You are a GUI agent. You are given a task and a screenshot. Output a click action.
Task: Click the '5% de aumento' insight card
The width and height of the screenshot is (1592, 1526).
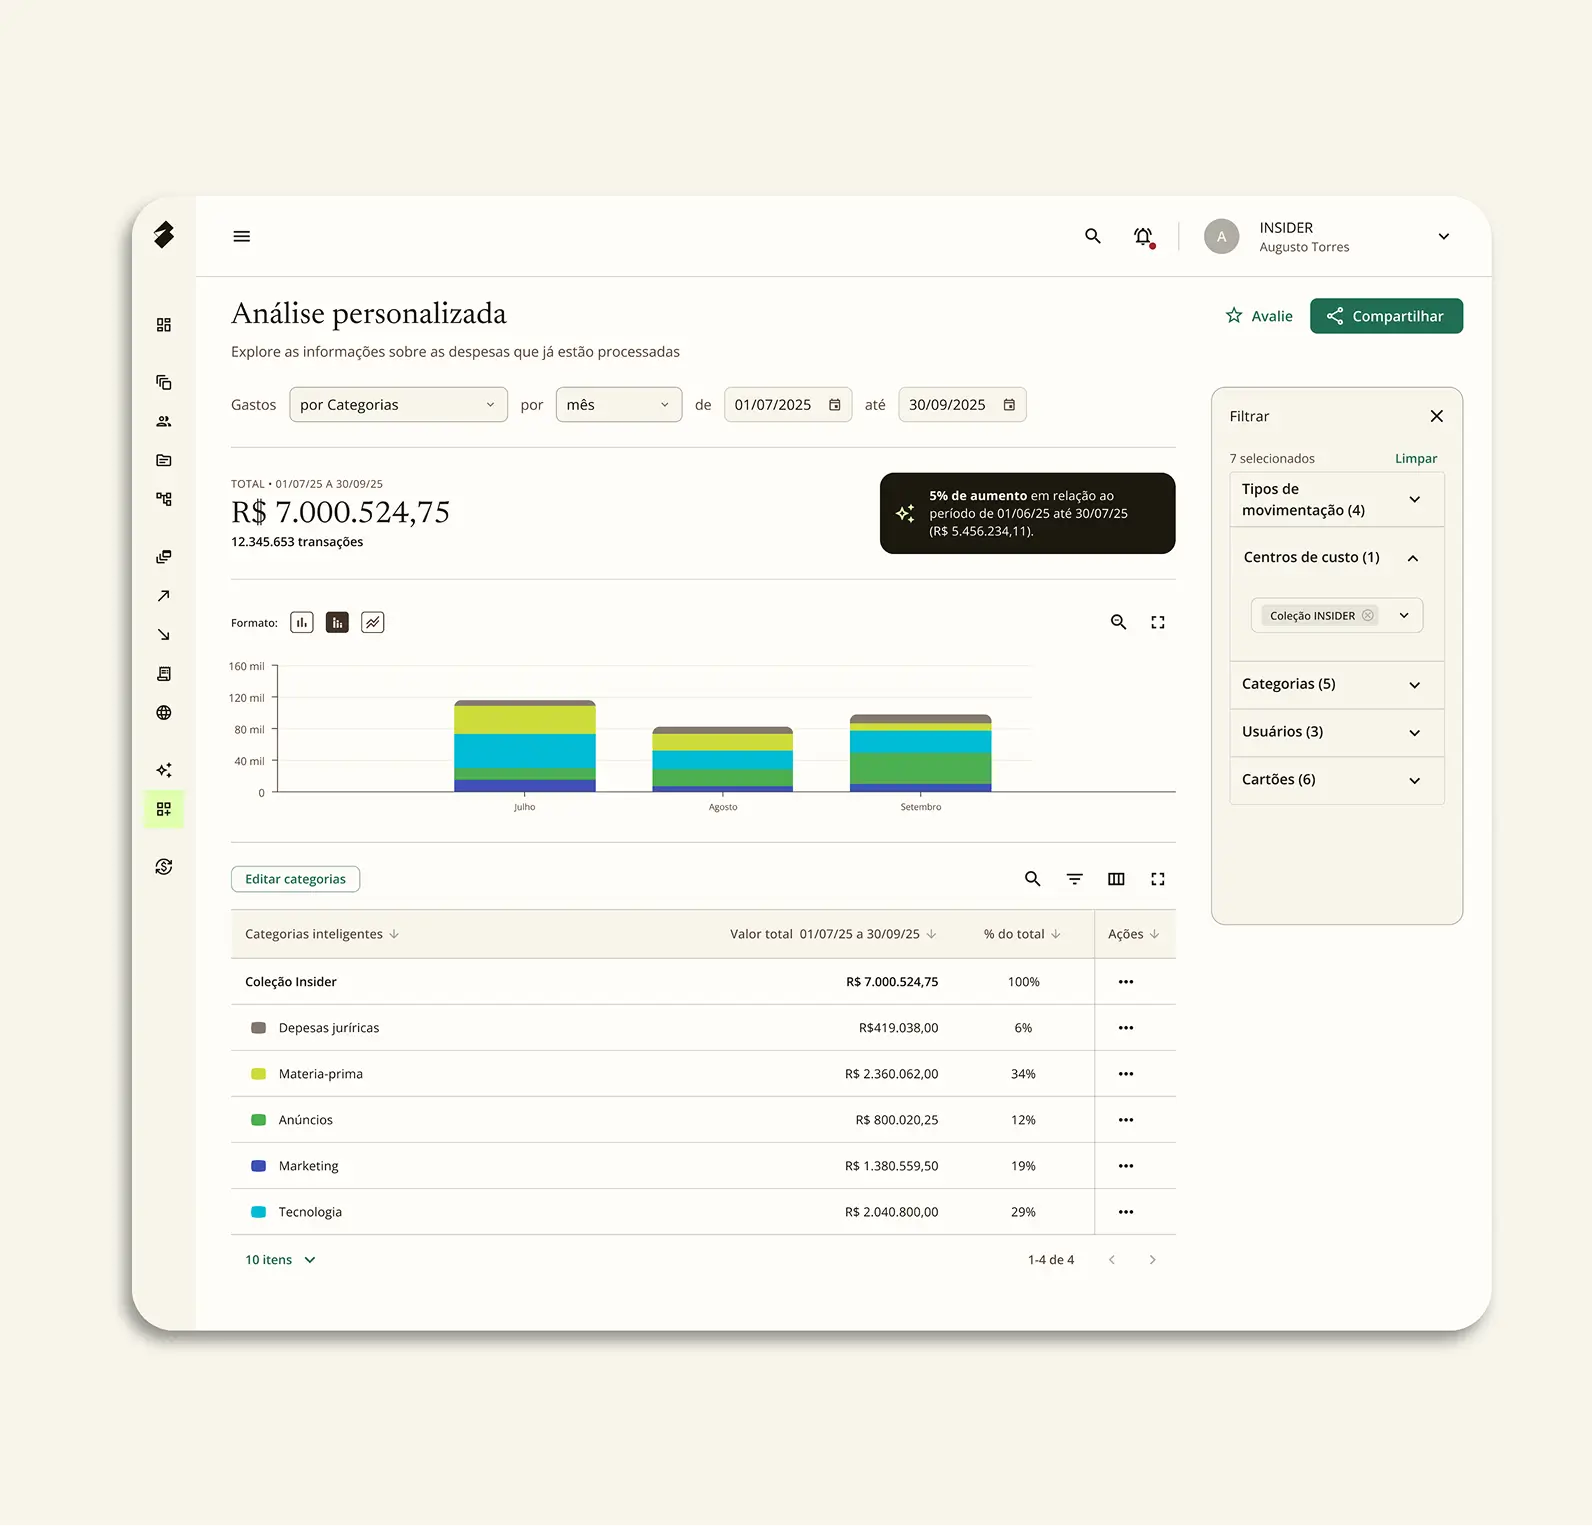(1027, 513)
